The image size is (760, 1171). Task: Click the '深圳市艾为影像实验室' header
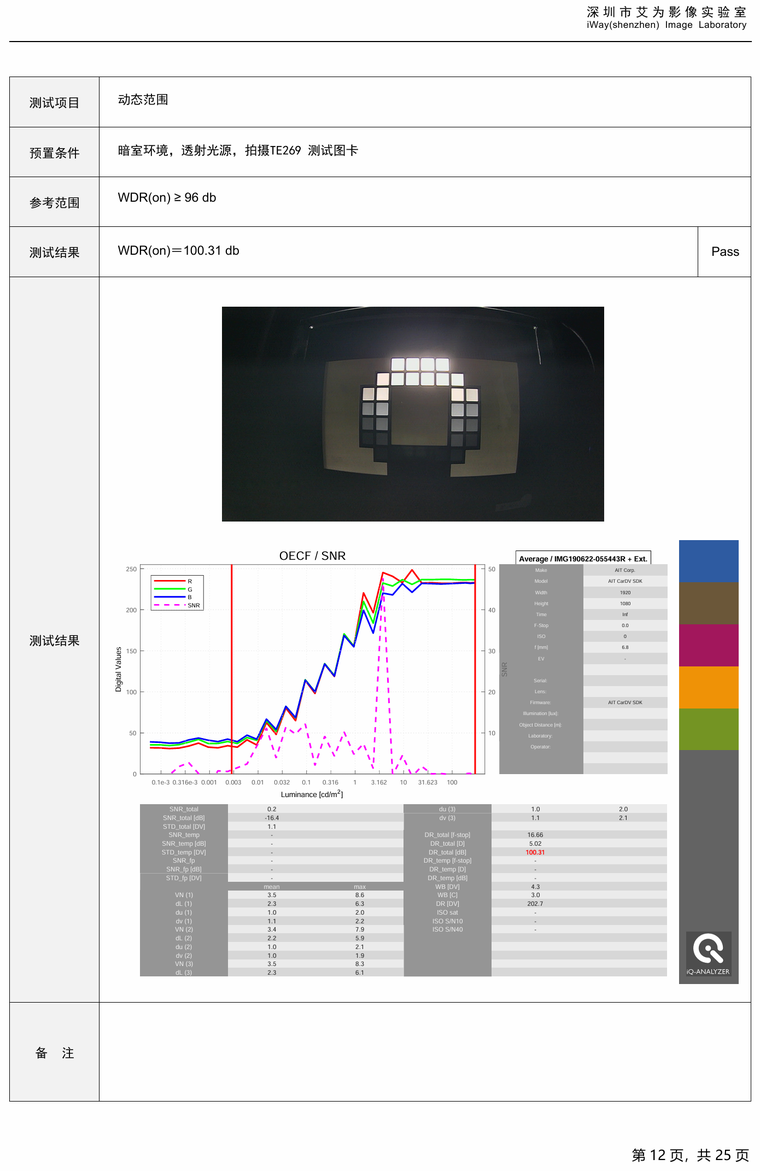pos(667,12)
